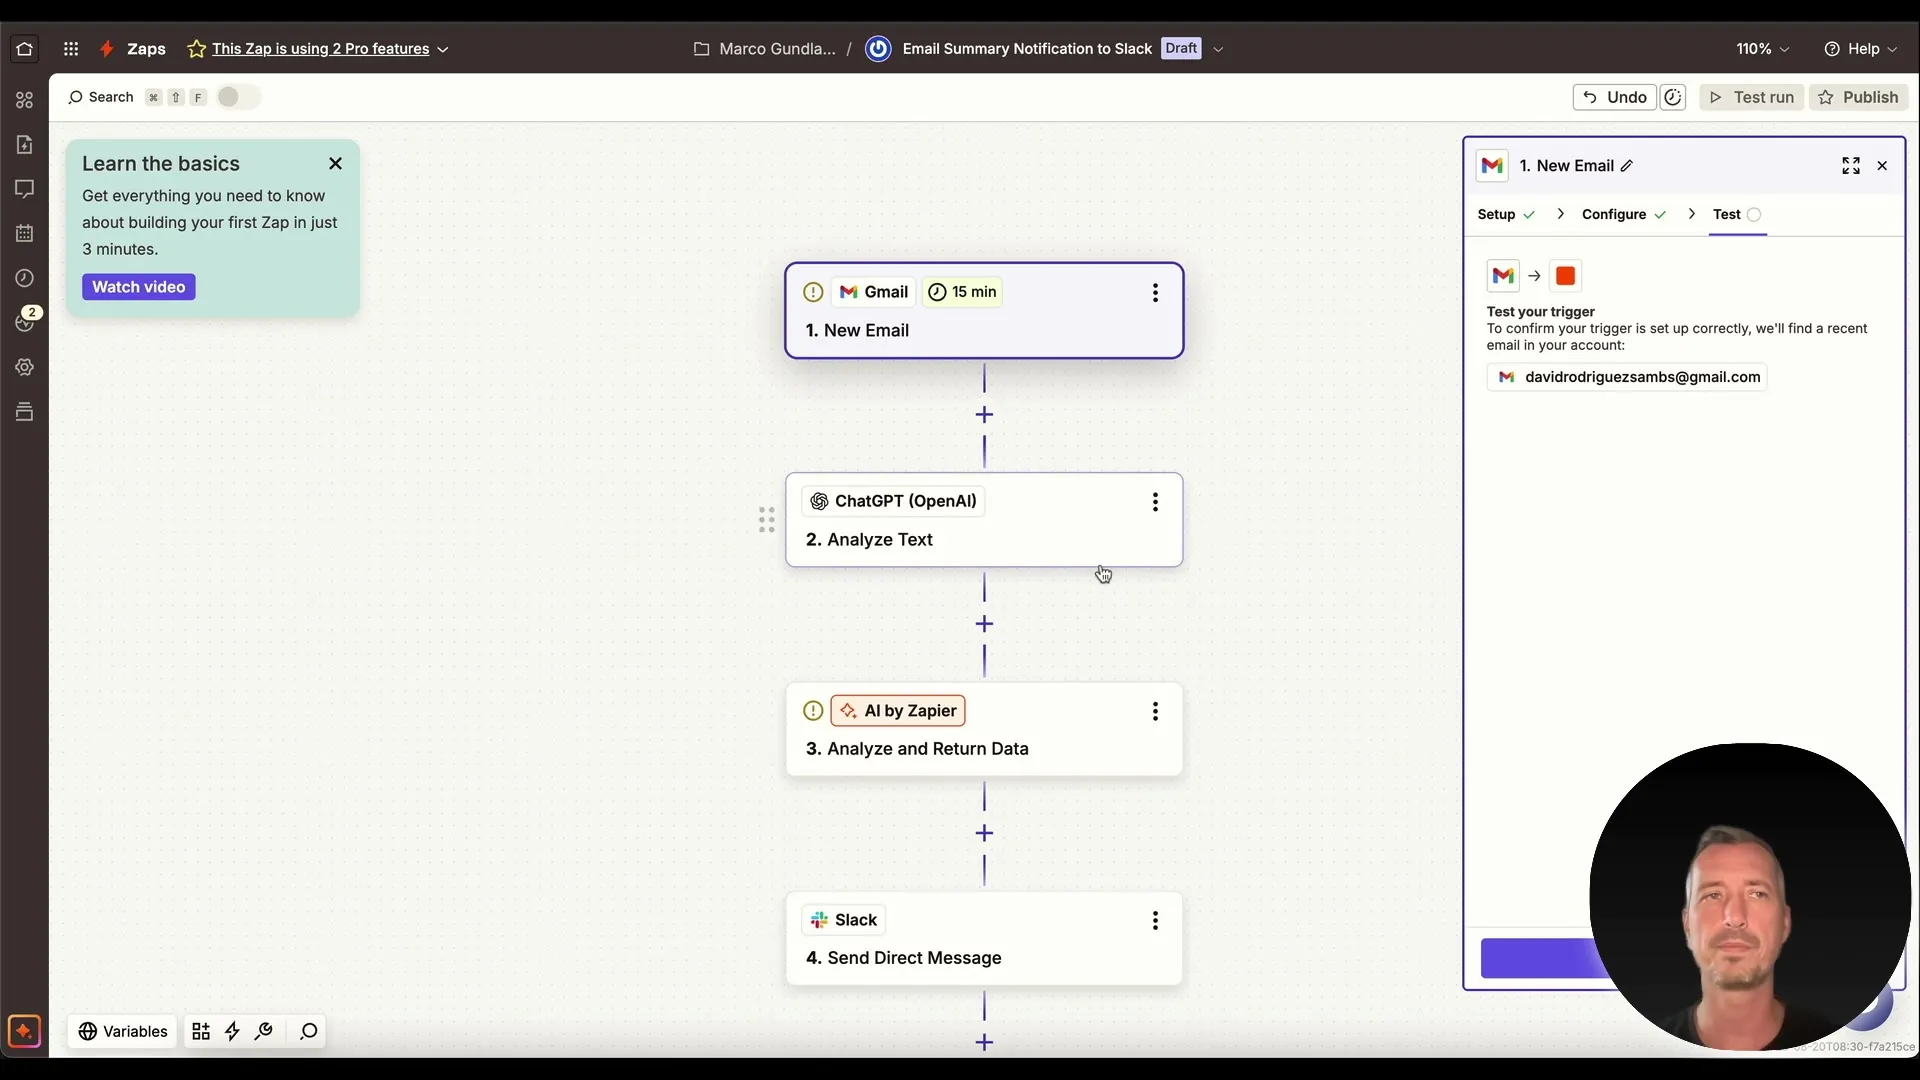Select the wrench tool in bottom toolbar
1920x1080 pixels.
pyautogui.click(x=264, y=1031)
